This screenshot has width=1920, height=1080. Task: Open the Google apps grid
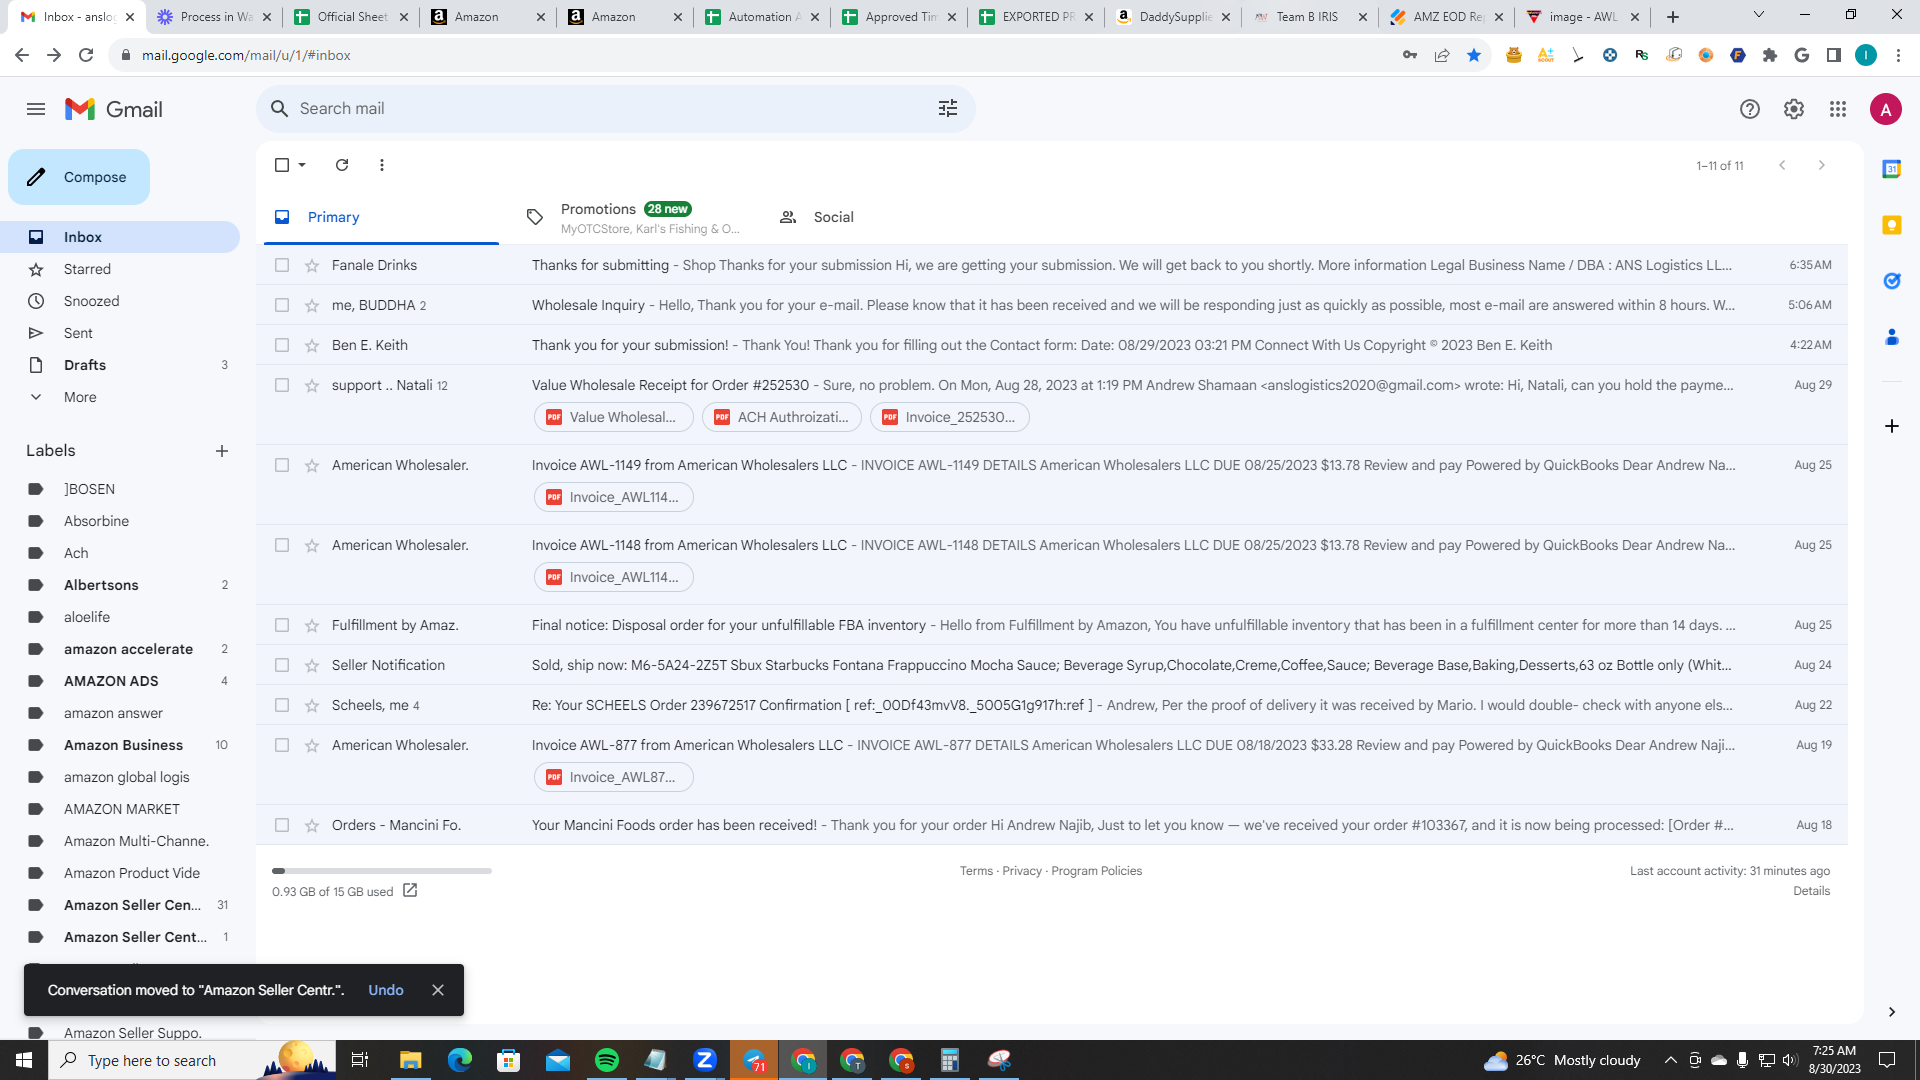point(1838,109)
